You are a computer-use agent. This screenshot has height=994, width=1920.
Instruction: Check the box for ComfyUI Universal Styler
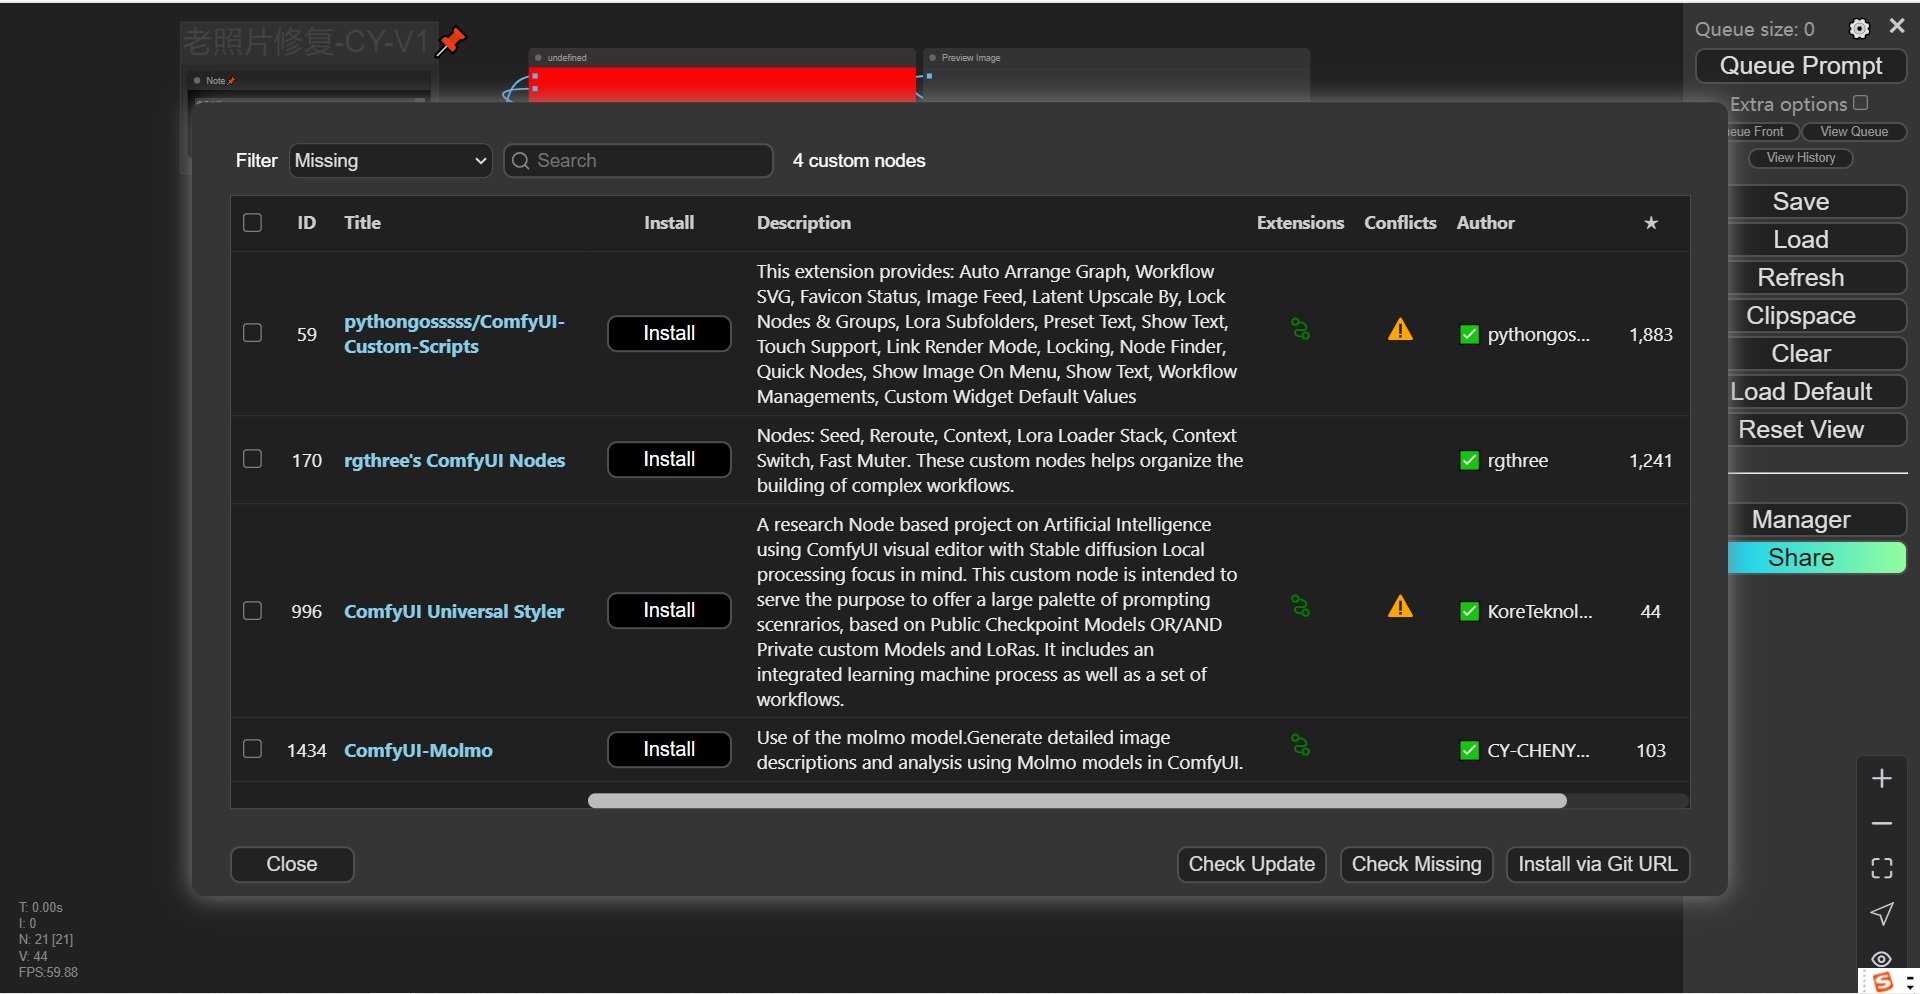[x=252, y=610]
